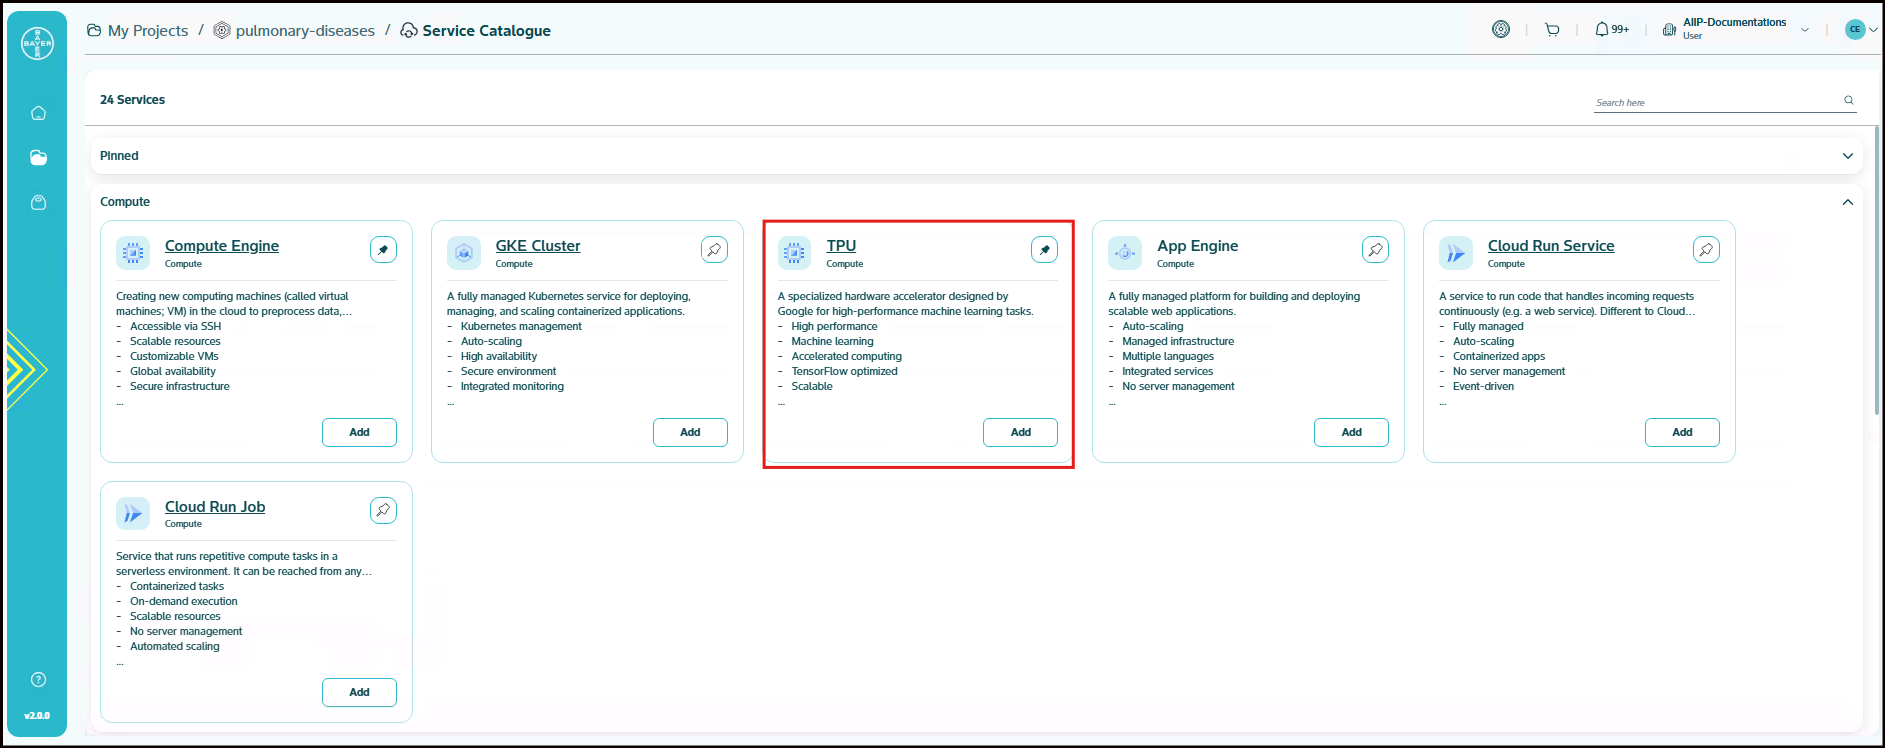1885x748 pixels.
Task: Click the vertical page scrollbar
Action: pyautogui.click(x=1876, y=270)
